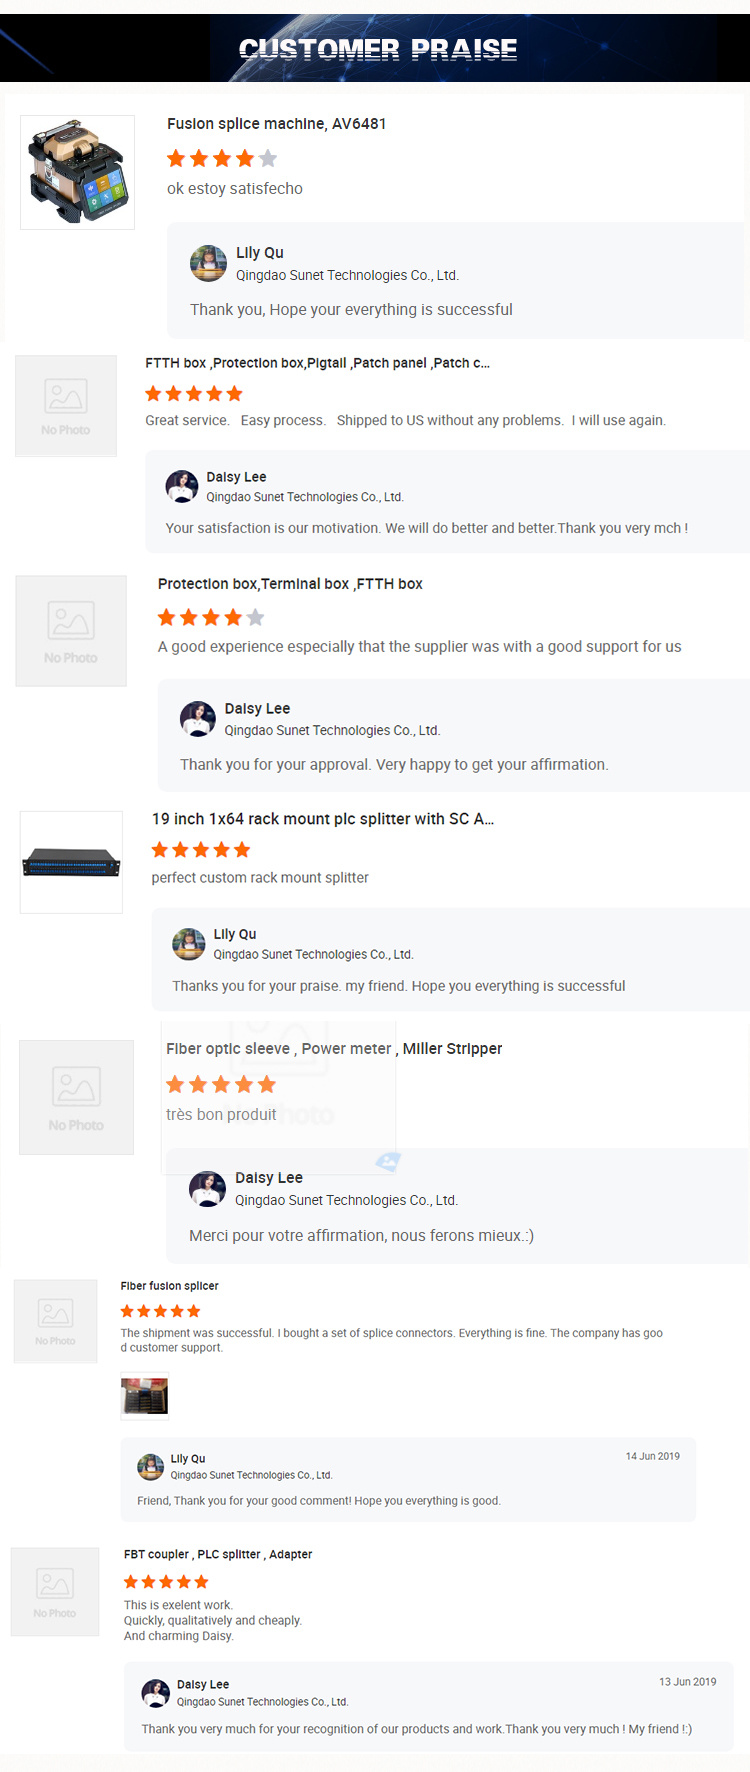Select Daisy Lee's avatar in the 'Merci pour votre' reply
750x1772 pixels.
point(207,1188)
